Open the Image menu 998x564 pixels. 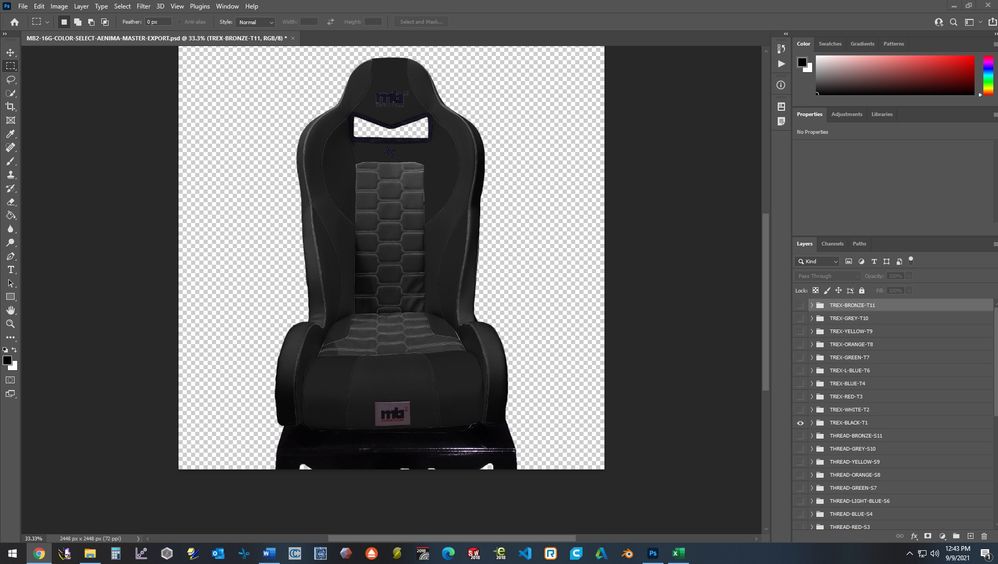pos(59,6)
